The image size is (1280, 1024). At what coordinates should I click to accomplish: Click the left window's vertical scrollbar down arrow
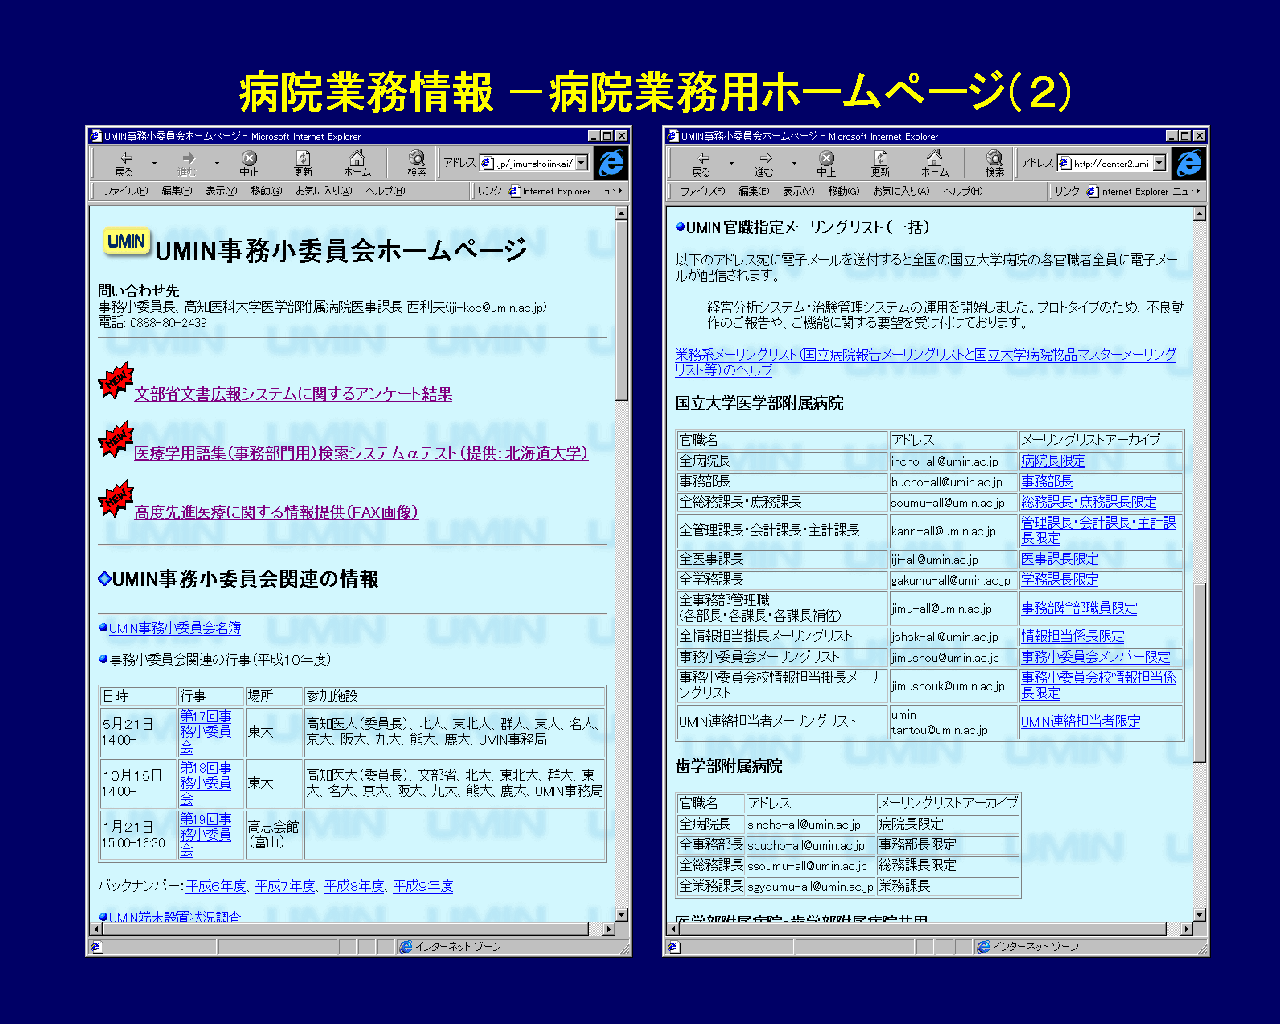pos(621,914)
